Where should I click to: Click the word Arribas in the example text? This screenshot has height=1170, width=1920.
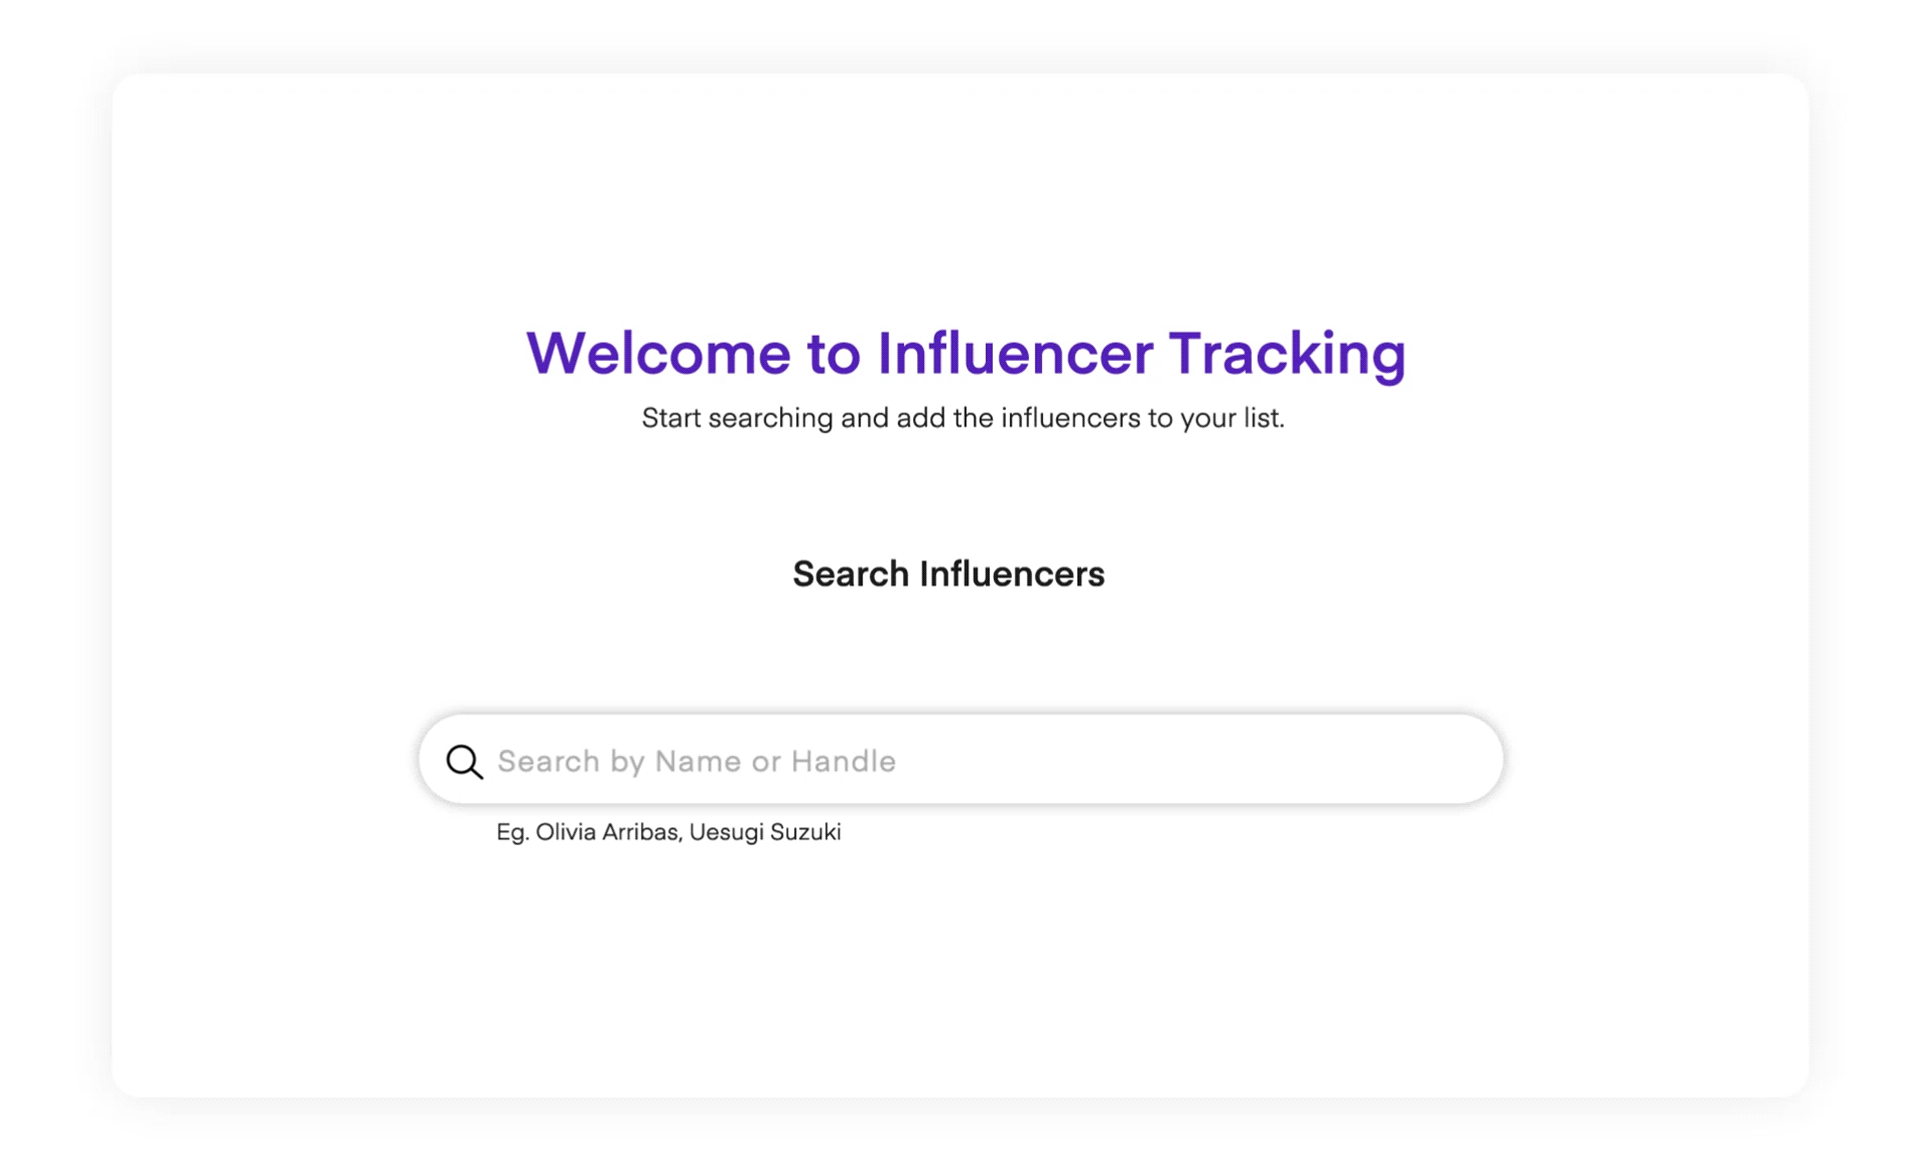640,832
